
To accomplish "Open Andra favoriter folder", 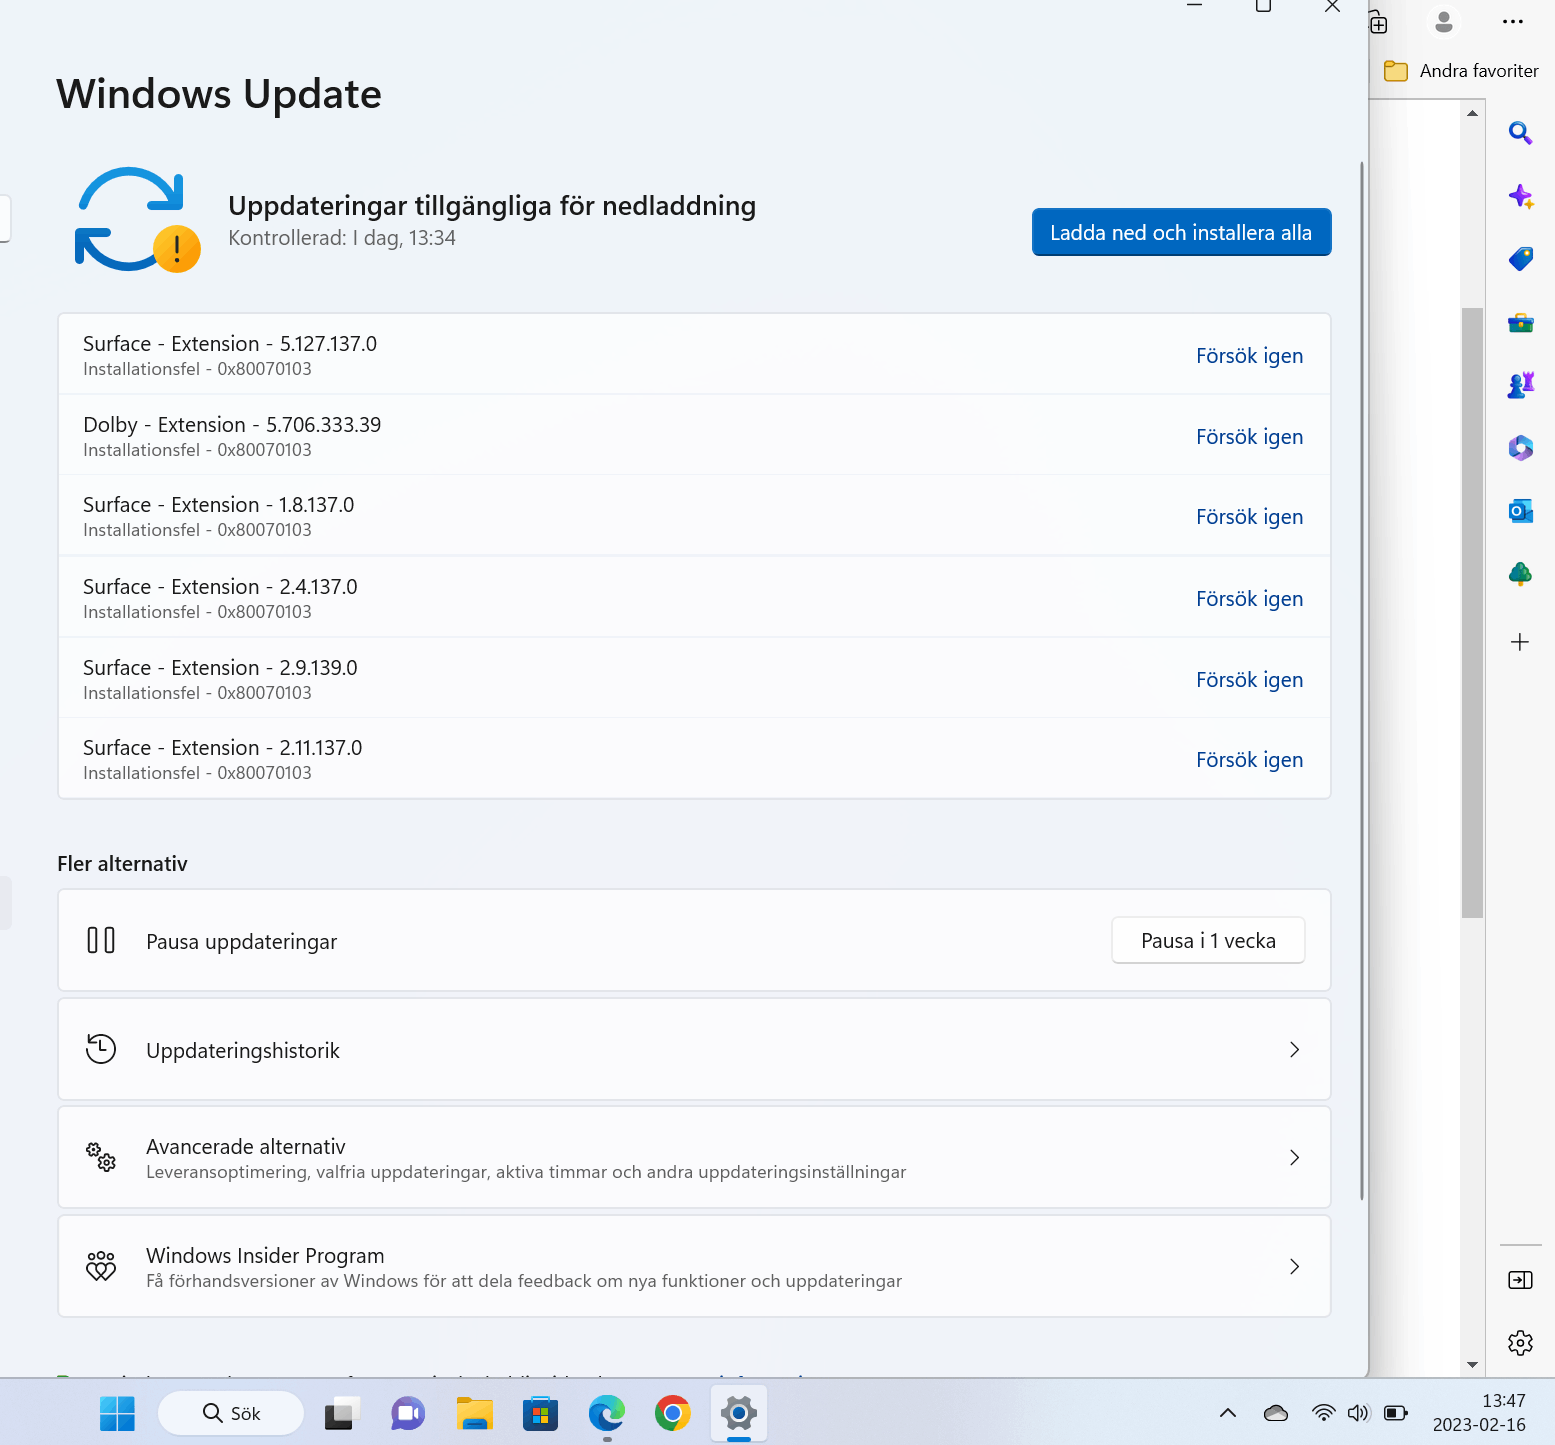I will point(1461,71).
